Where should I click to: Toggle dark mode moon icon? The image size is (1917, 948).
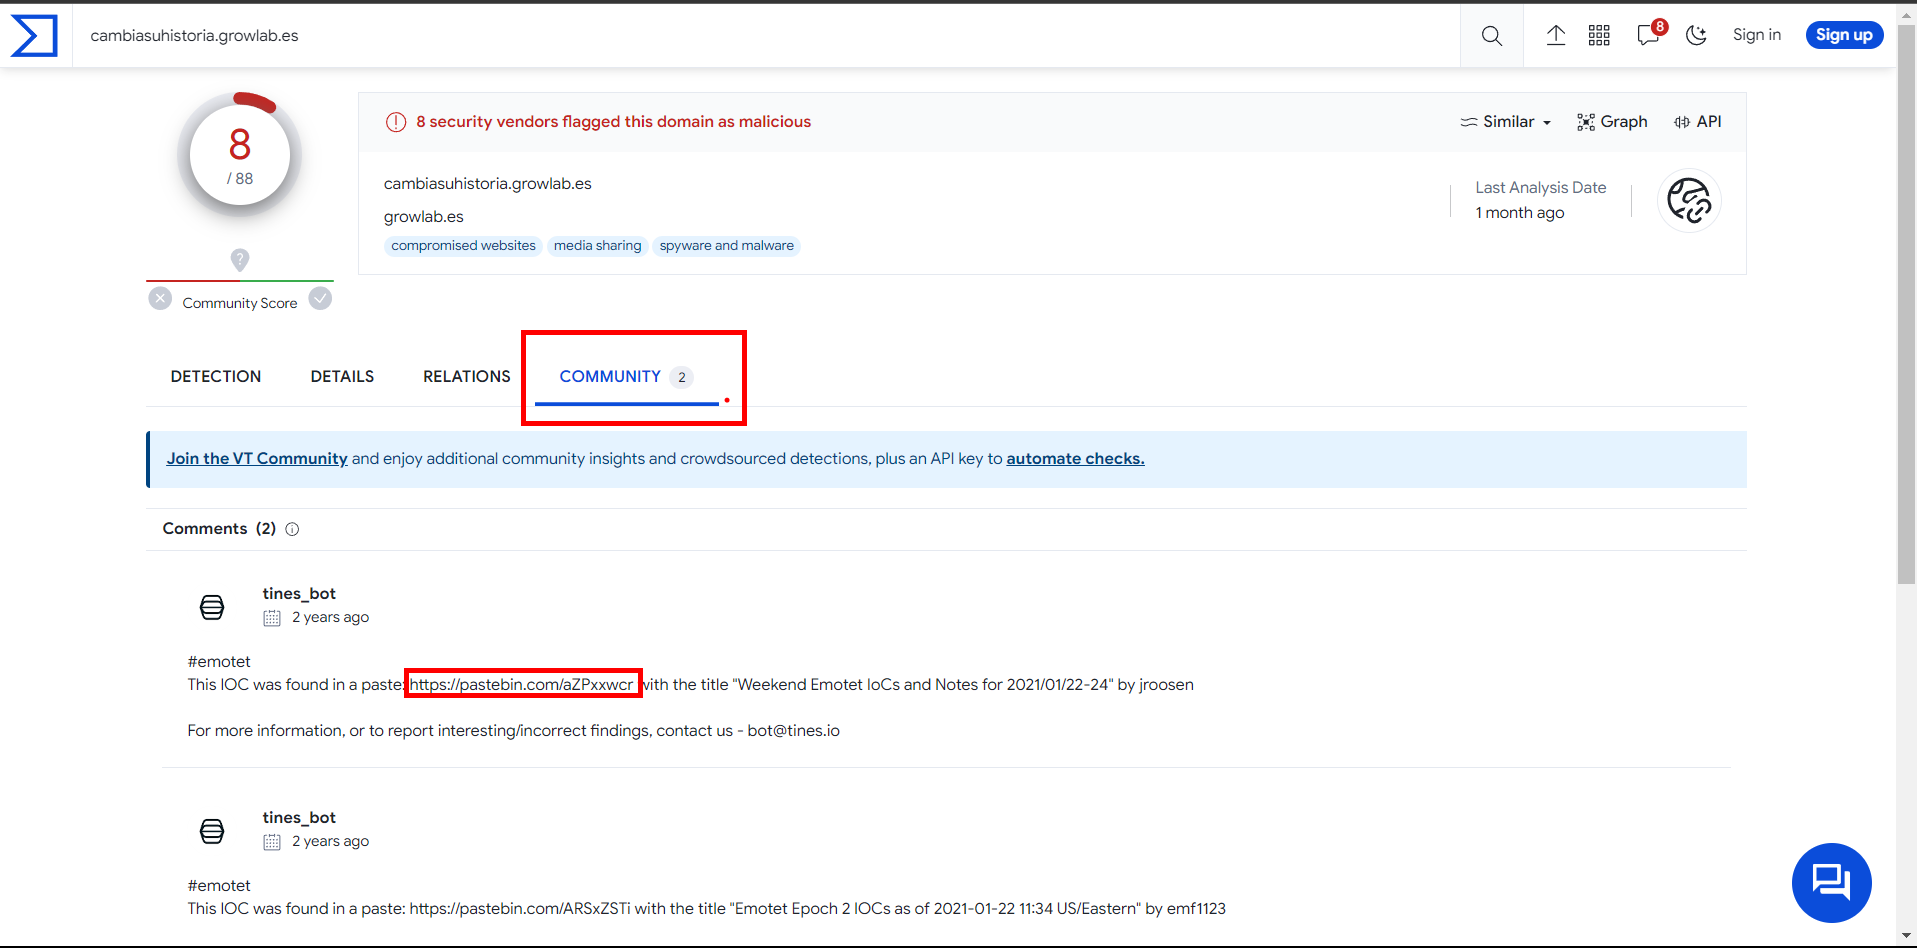(1696, 36)
